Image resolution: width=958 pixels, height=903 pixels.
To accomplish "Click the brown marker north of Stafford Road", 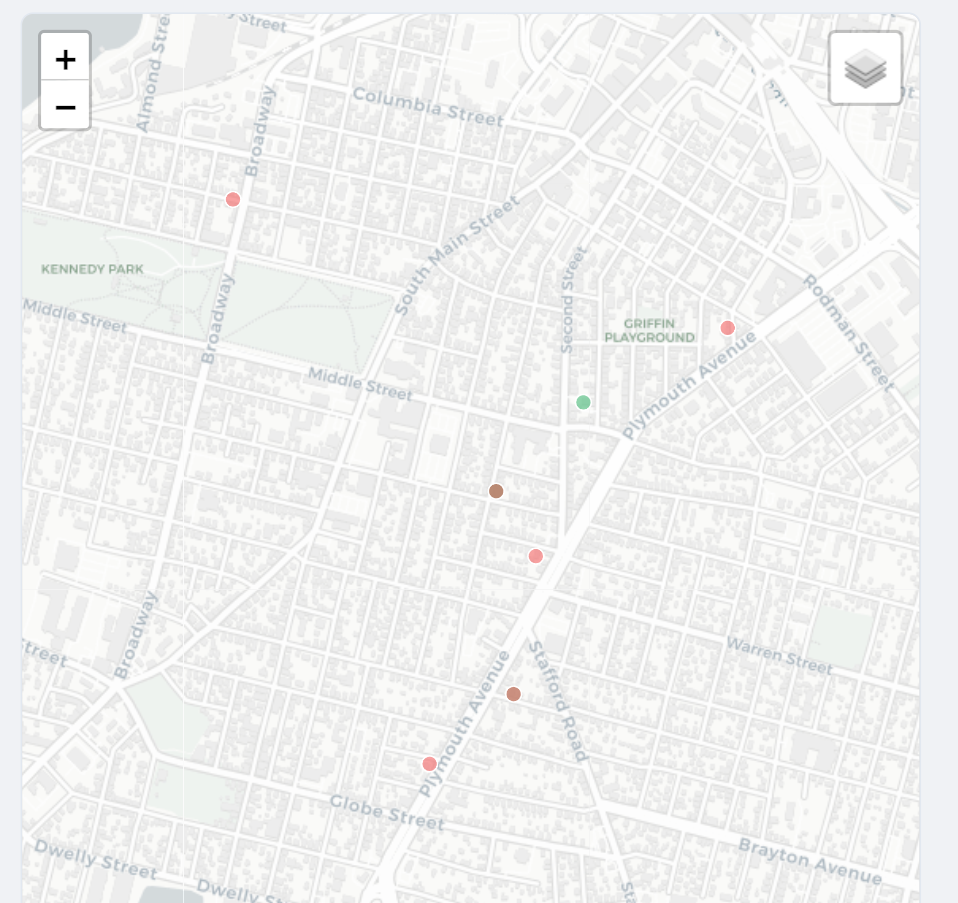I will [513, 691].
